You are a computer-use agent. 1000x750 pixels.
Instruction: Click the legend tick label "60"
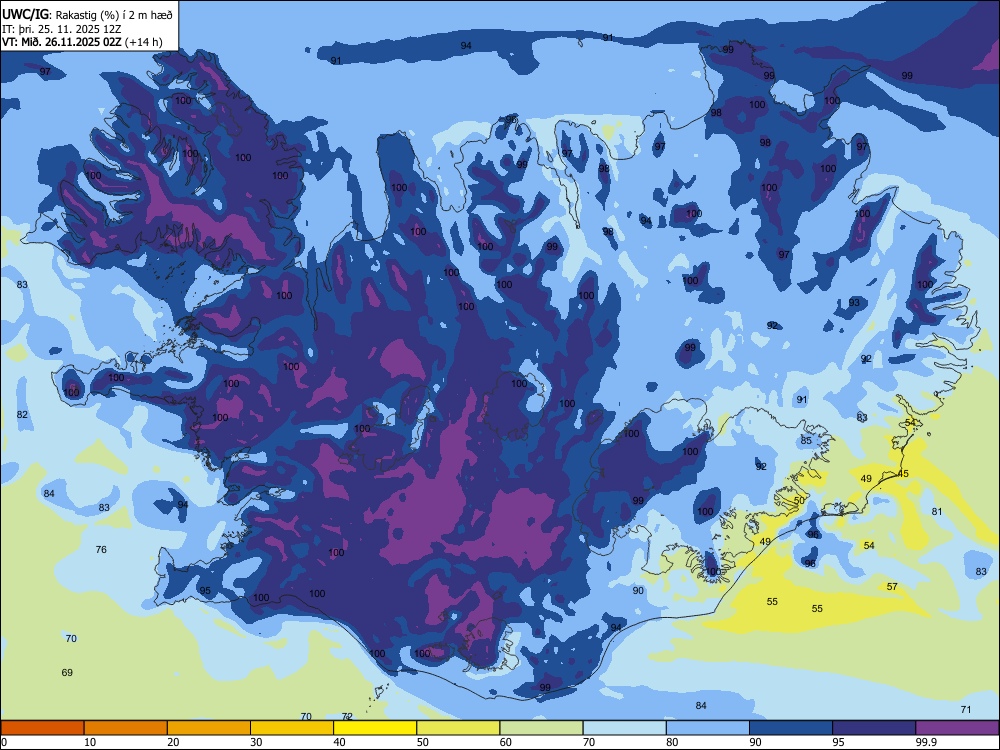tap(506, 742)
